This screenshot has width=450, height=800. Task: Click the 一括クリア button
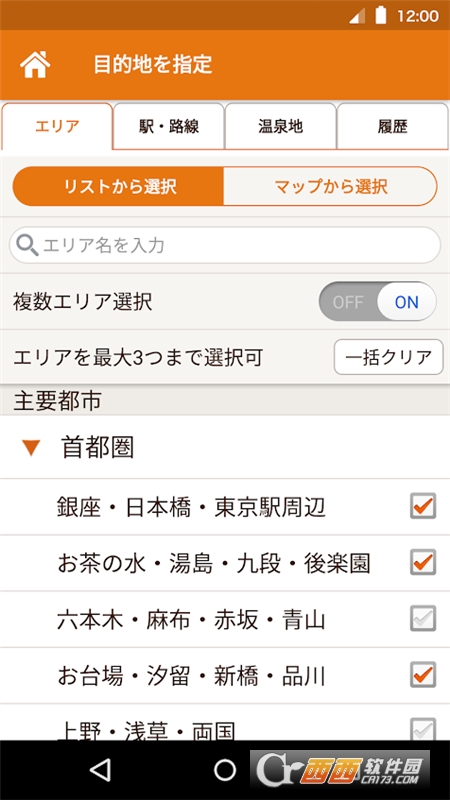[389, 357]
